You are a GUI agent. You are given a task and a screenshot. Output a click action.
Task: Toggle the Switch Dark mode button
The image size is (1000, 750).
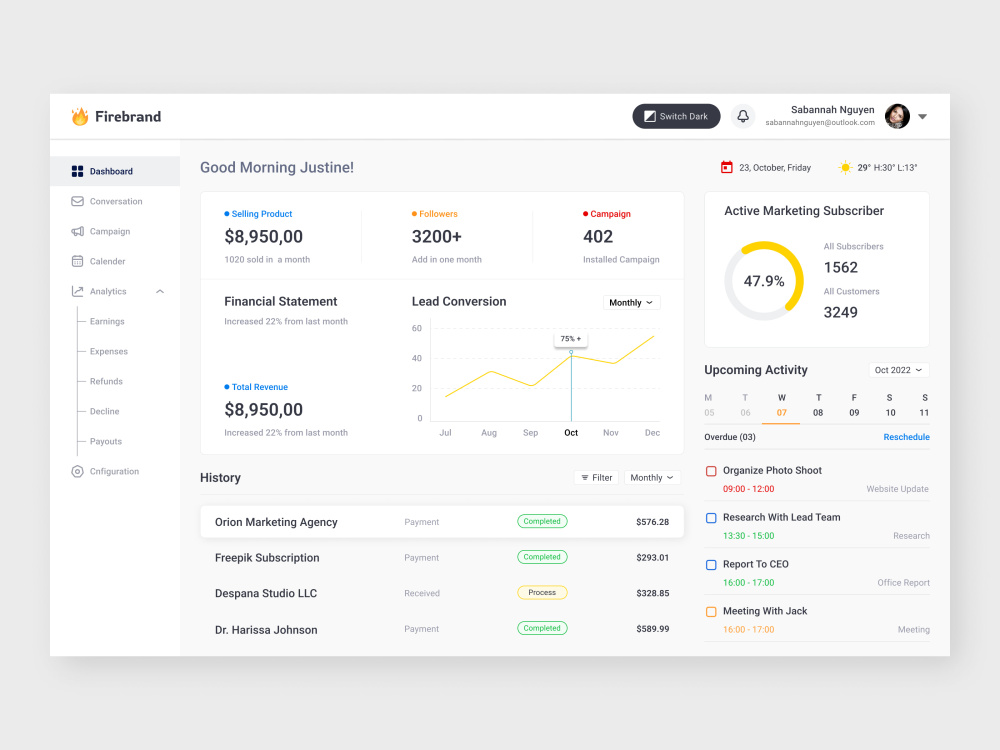(x=676, y=116)
